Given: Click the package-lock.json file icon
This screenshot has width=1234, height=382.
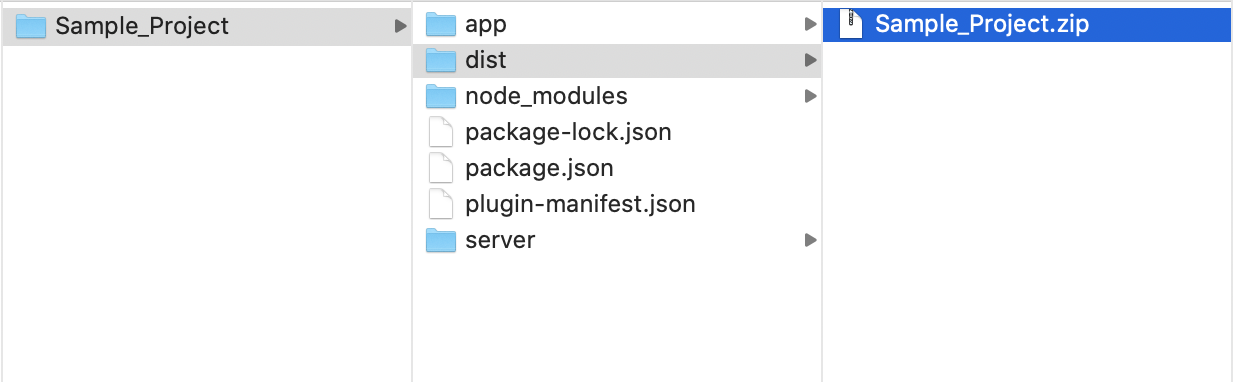Looking at the screenshot, I should click(441, 132).
